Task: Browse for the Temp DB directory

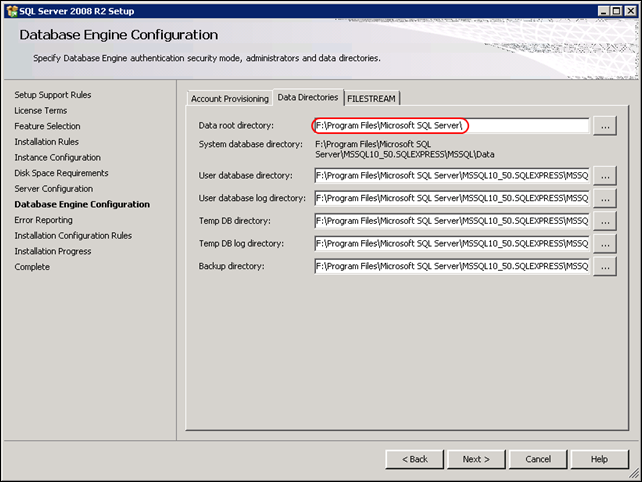Action: 605,222
